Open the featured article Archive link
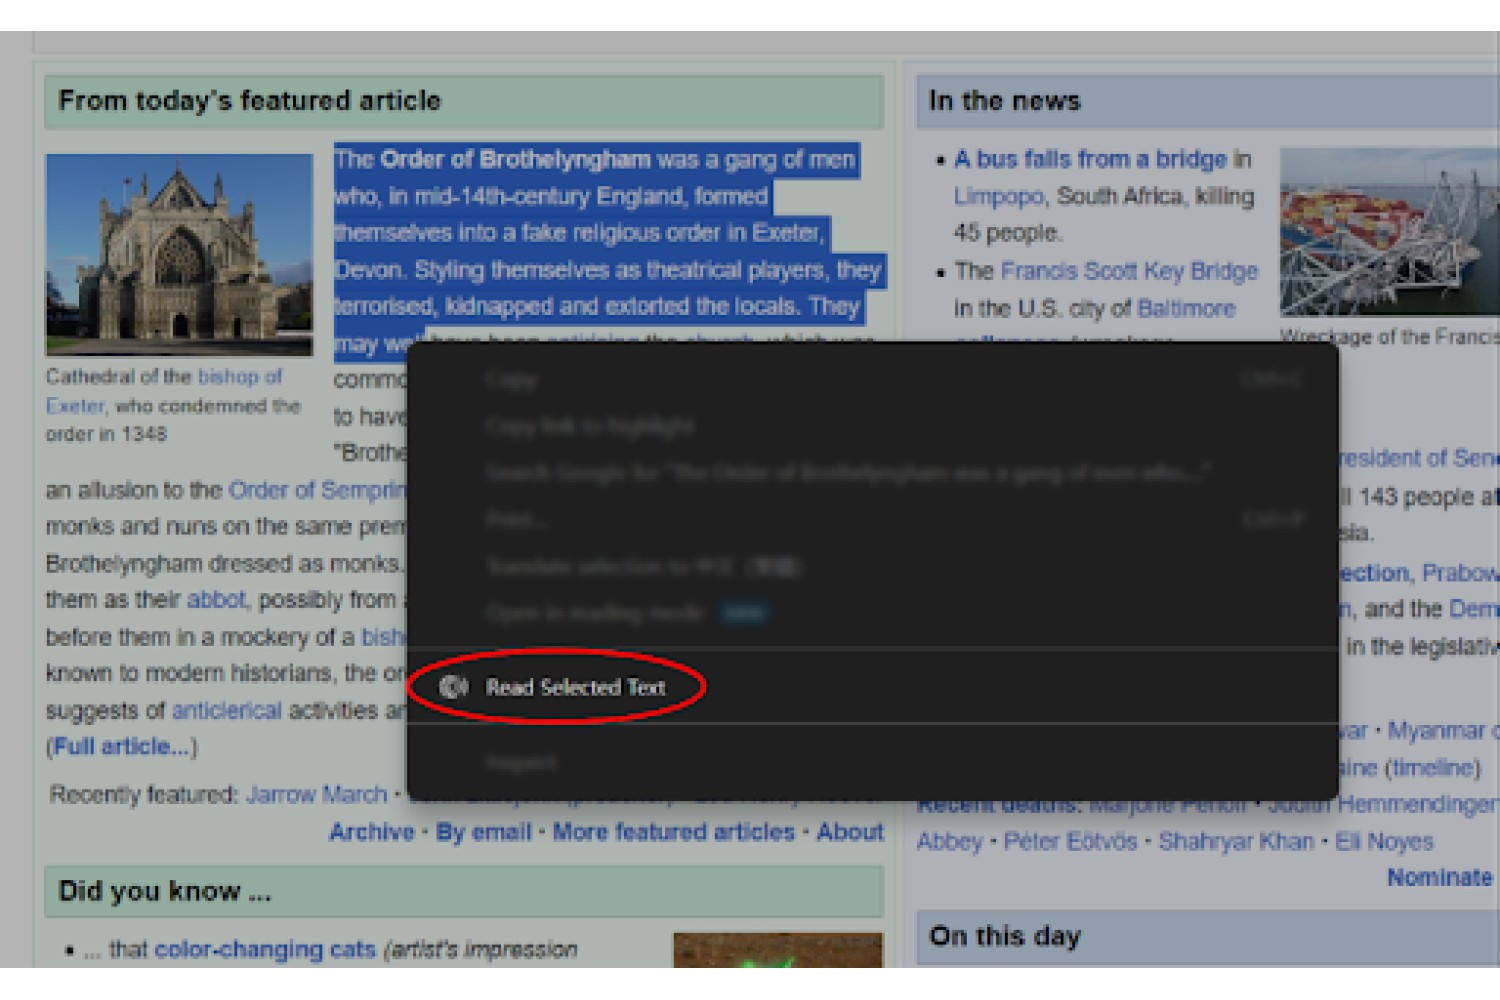The image size is (1500, 1000). point(372,832)
